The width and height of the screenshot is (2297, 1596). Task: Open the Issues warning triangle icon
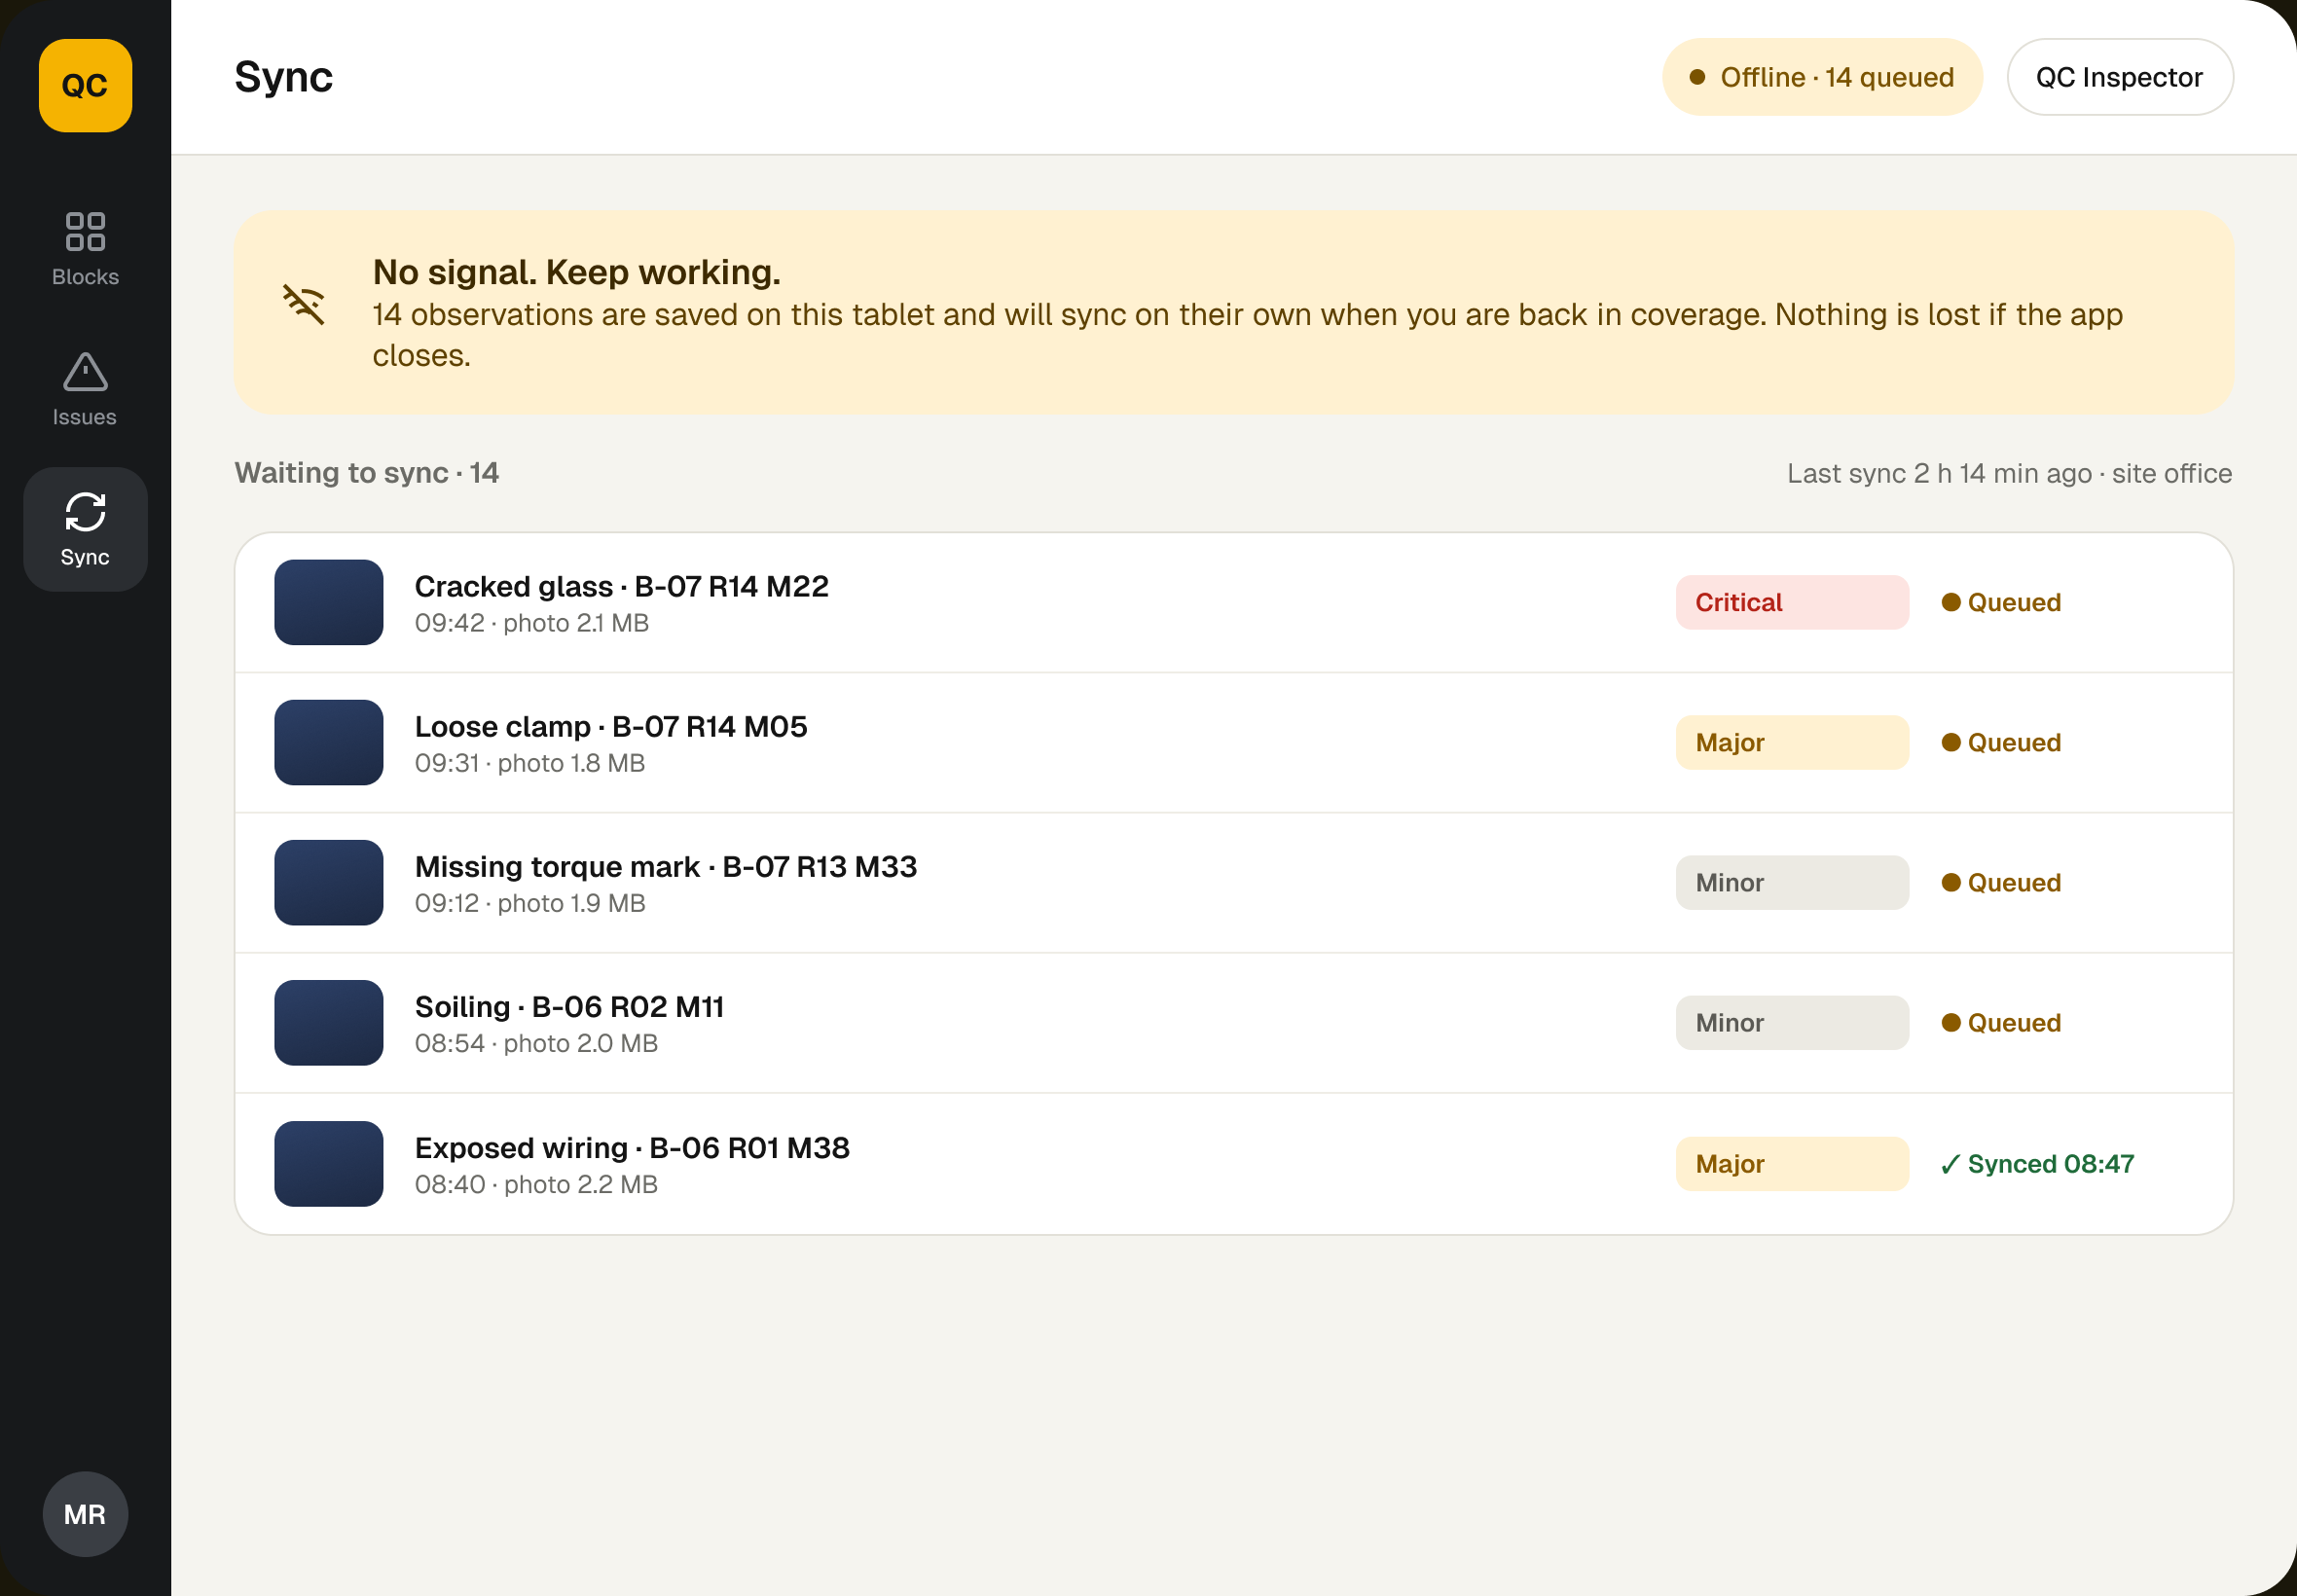(85, 372)
